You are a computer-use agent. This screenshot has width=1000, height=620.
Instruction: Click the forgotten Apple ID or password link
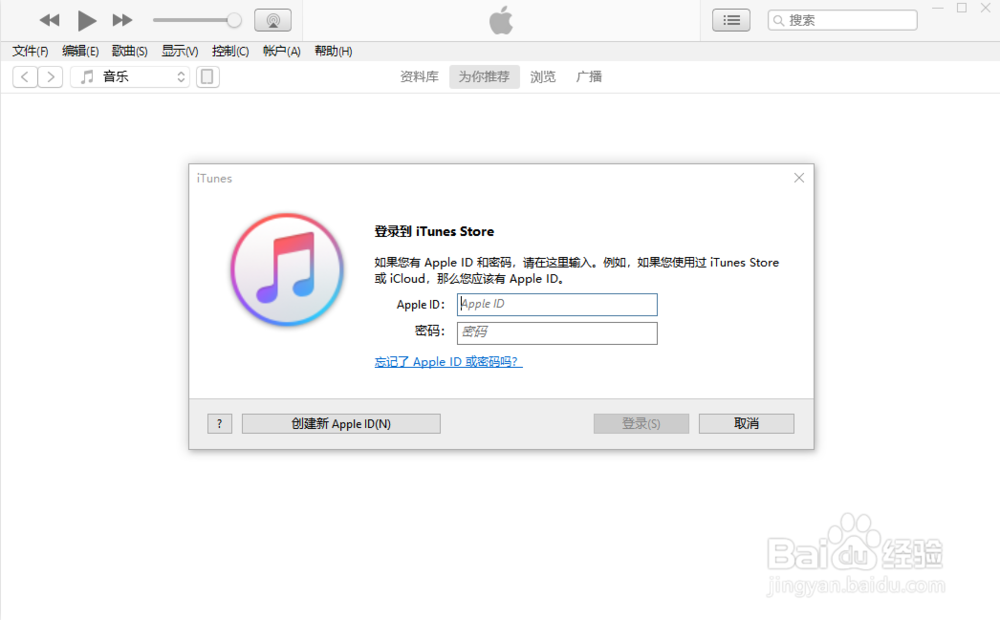click(448, 362)
